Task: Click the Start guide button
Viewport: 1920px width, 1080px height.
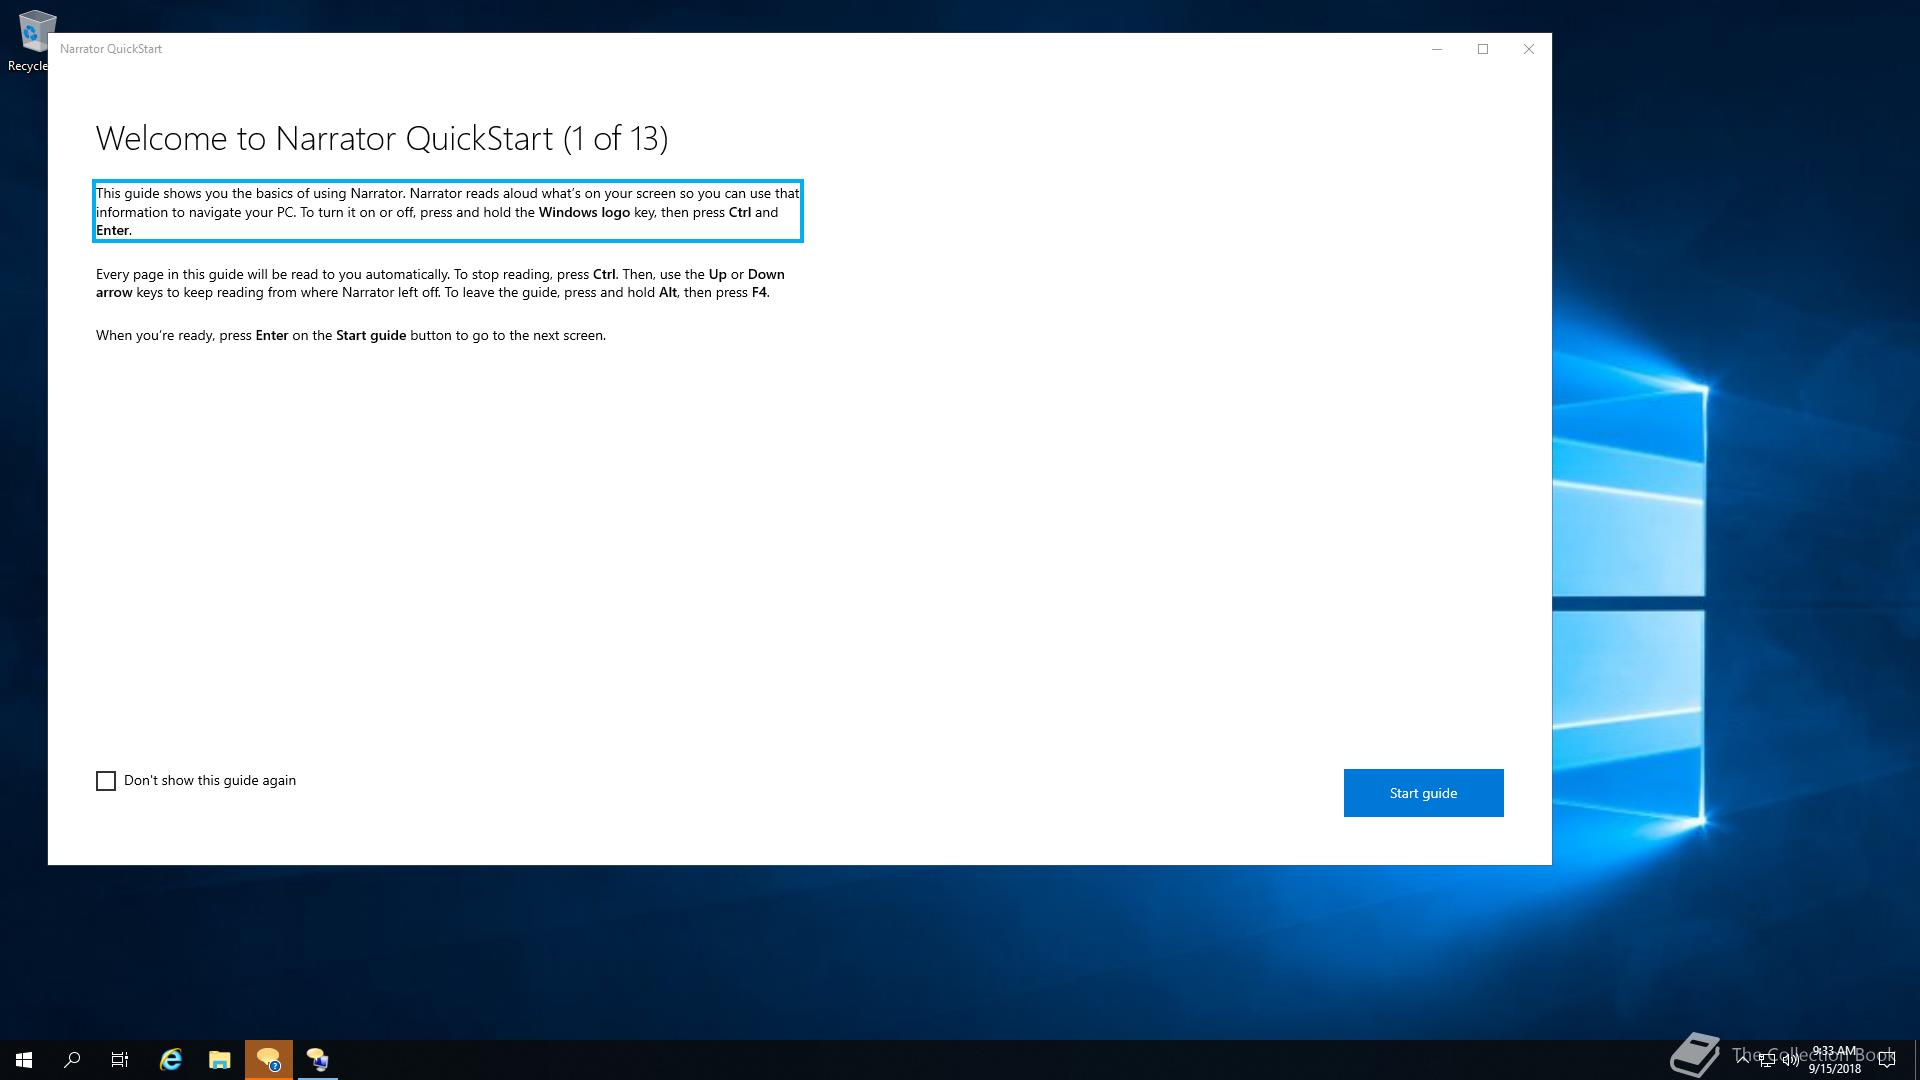Action: pos(1423,793)
